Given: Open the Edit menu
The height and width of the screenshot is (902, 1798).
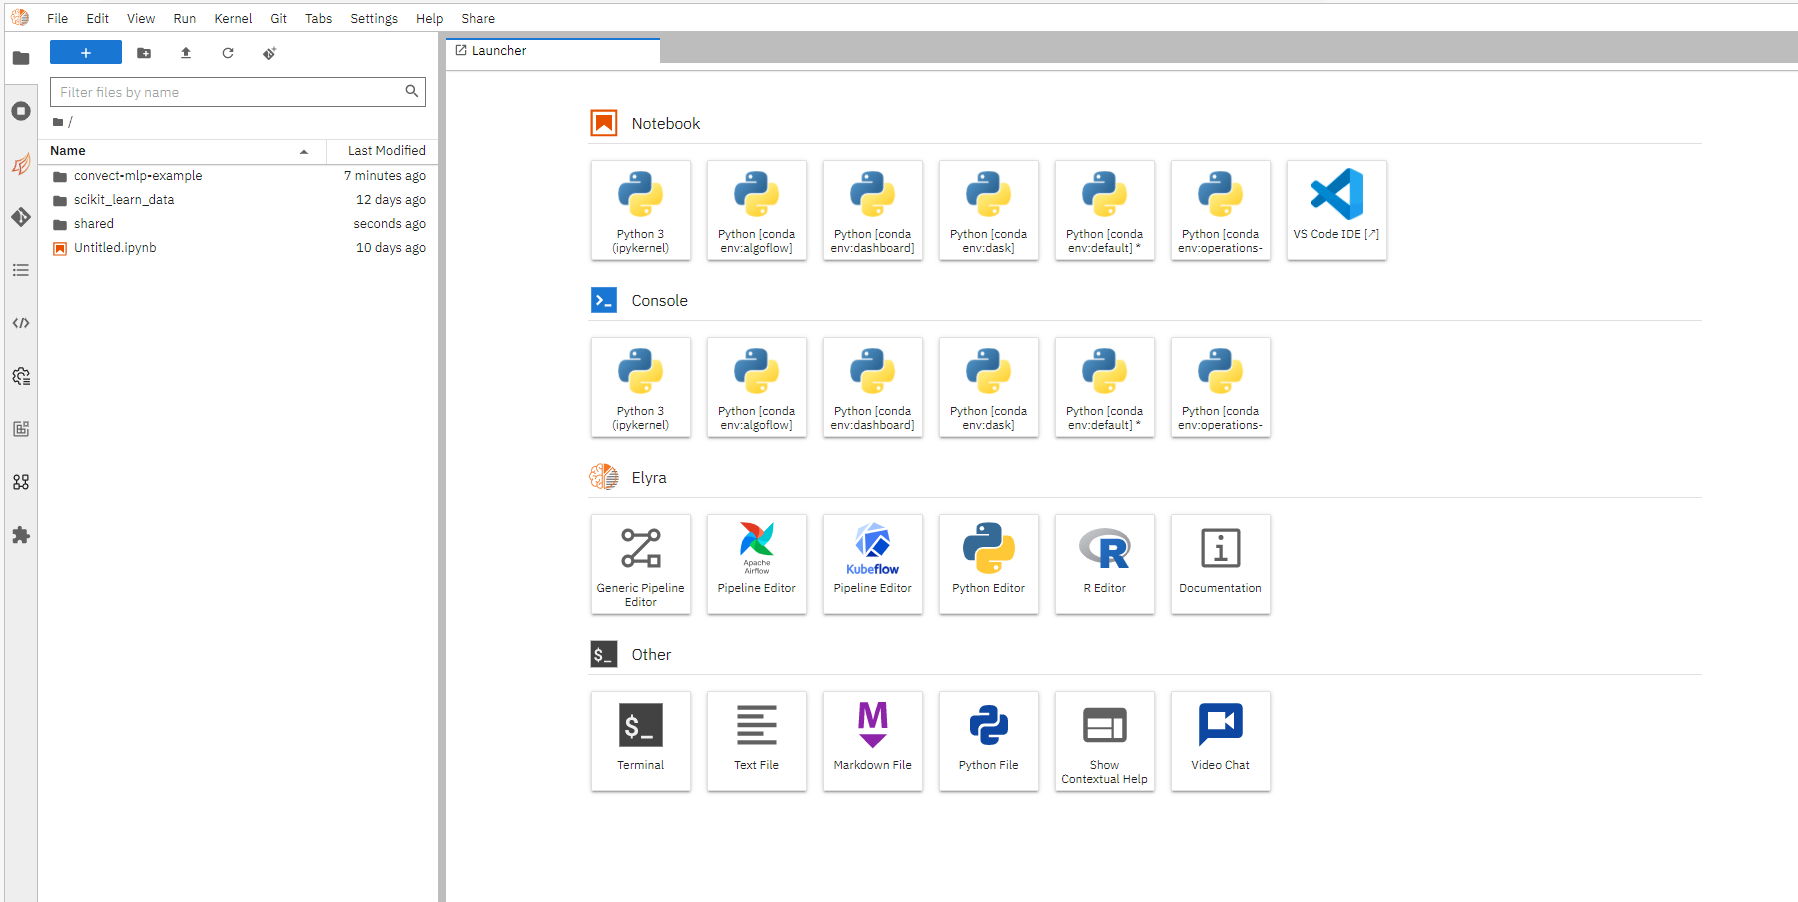Looking at the screenshot, I should pos(98,18).
